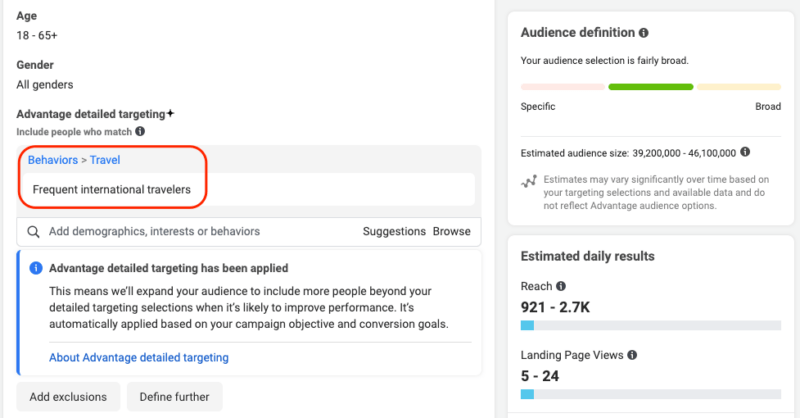Select the Frequent international travelers entry
This screenshot has height=418, width=800.
click(111, 189)
